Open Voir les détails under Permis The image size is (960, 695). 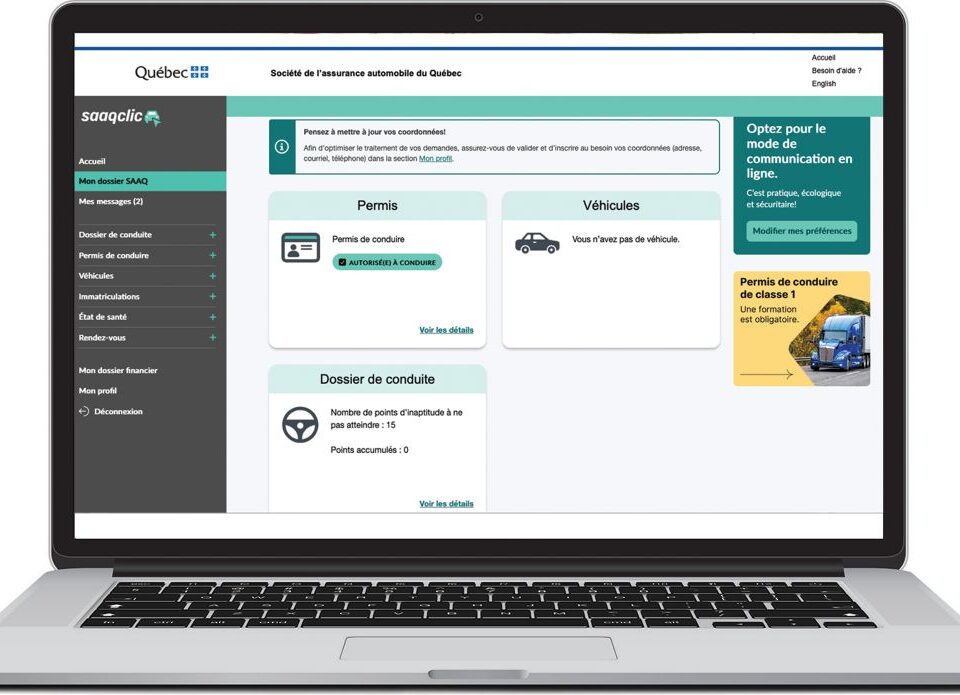click(x=446, y=330)
